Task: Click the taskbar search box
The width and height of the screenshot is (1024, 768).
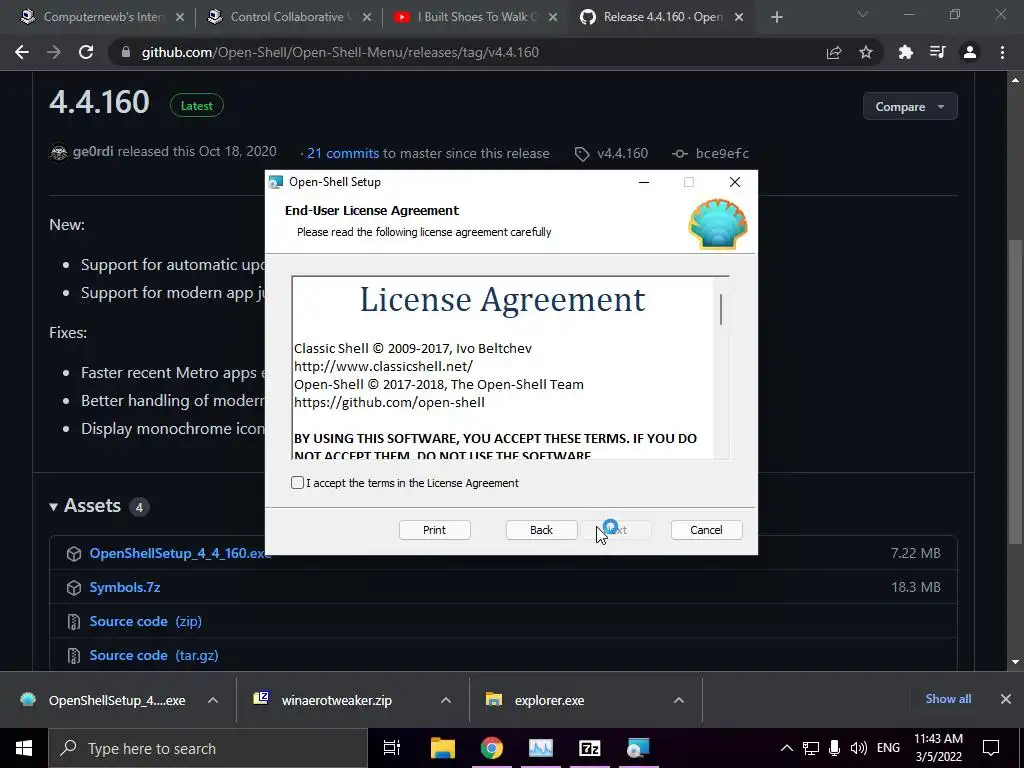Action: click(208, 748)
